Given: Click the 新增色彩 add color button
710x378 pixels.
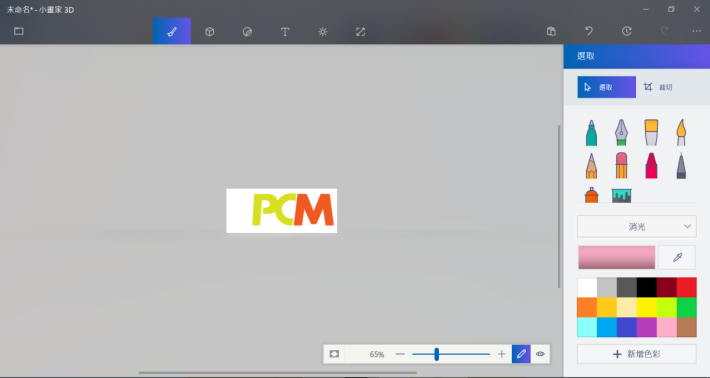Looking at the screenshot, I should pyautogui.click(x=637, y=354).
